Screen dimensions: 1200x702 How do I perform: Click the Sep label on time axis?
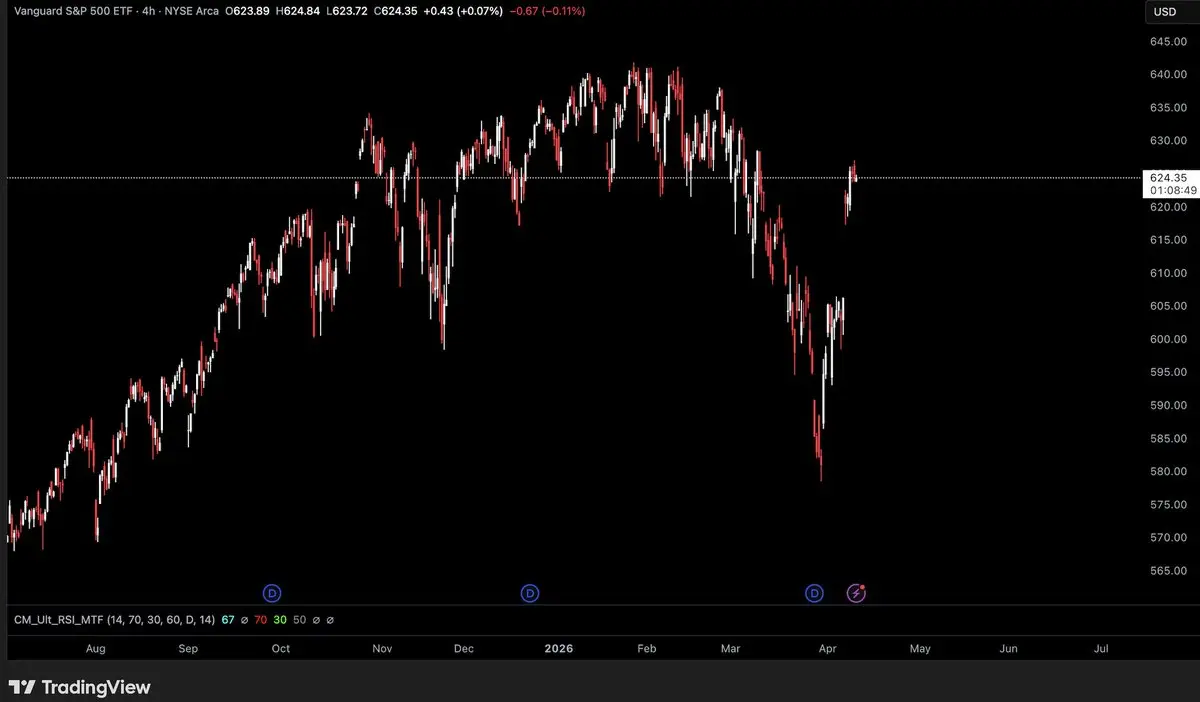pos(188,648)
